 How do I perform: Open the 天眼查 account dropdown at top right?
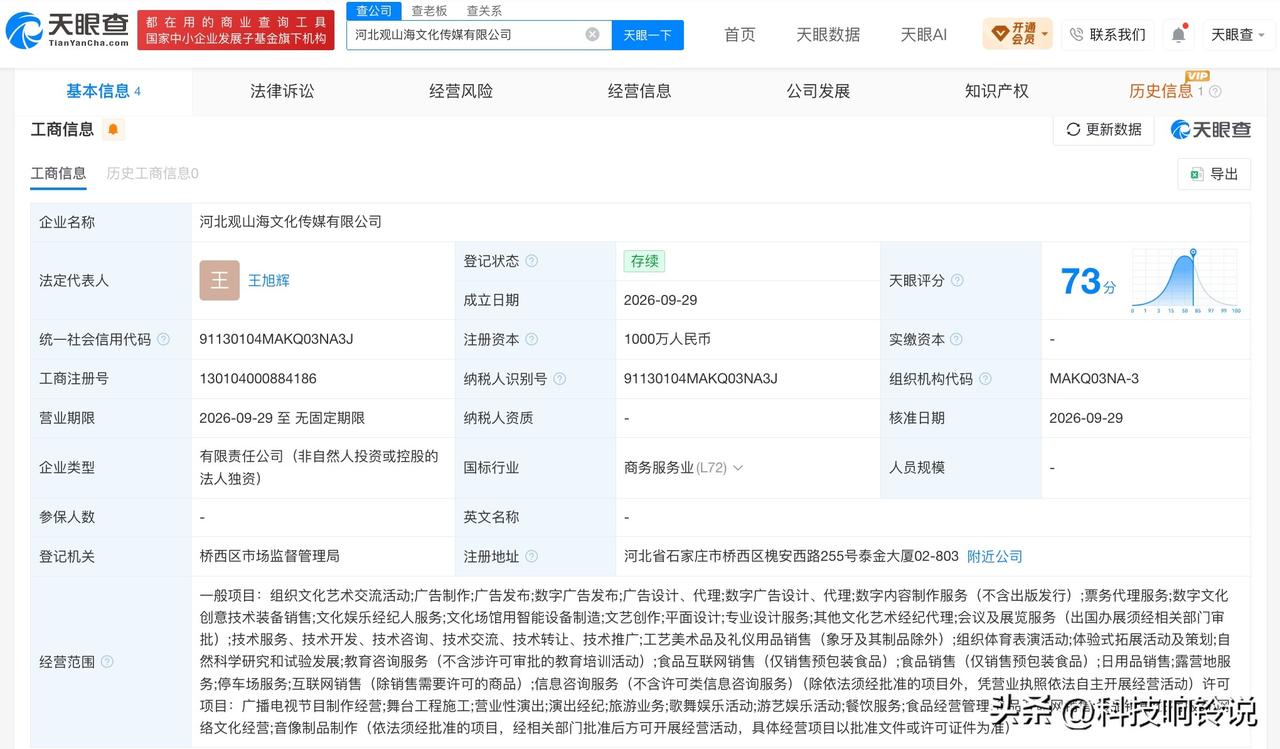[1238, 34]
